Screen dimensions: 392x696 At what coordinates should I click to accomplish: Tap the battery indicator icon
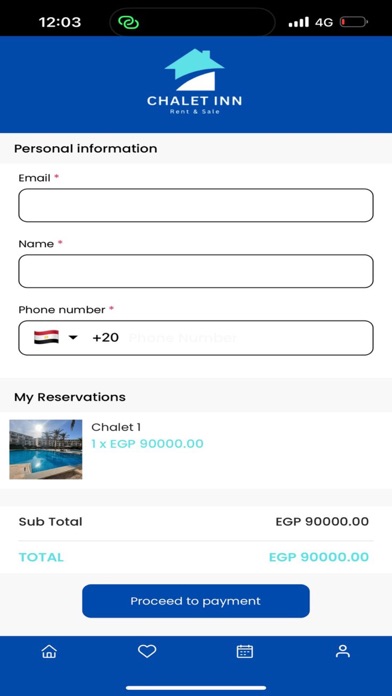pos(354,22)
